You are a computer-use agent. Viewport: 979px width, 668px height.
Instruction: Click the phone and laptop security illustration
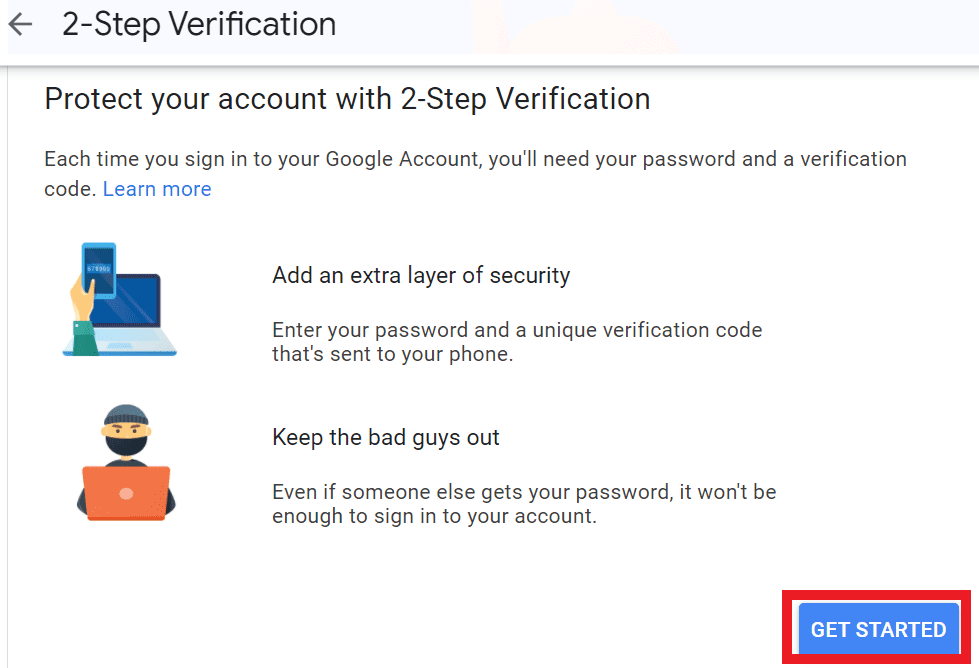tap(120, 299)
